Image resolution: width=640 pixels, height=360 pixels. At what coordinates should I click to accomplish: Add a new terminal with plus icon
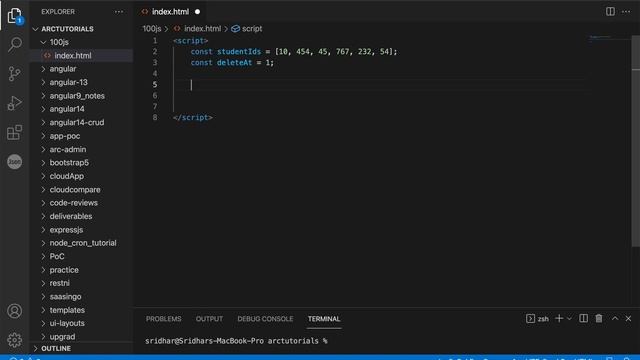pyautogui.click(x=559, y=318)
